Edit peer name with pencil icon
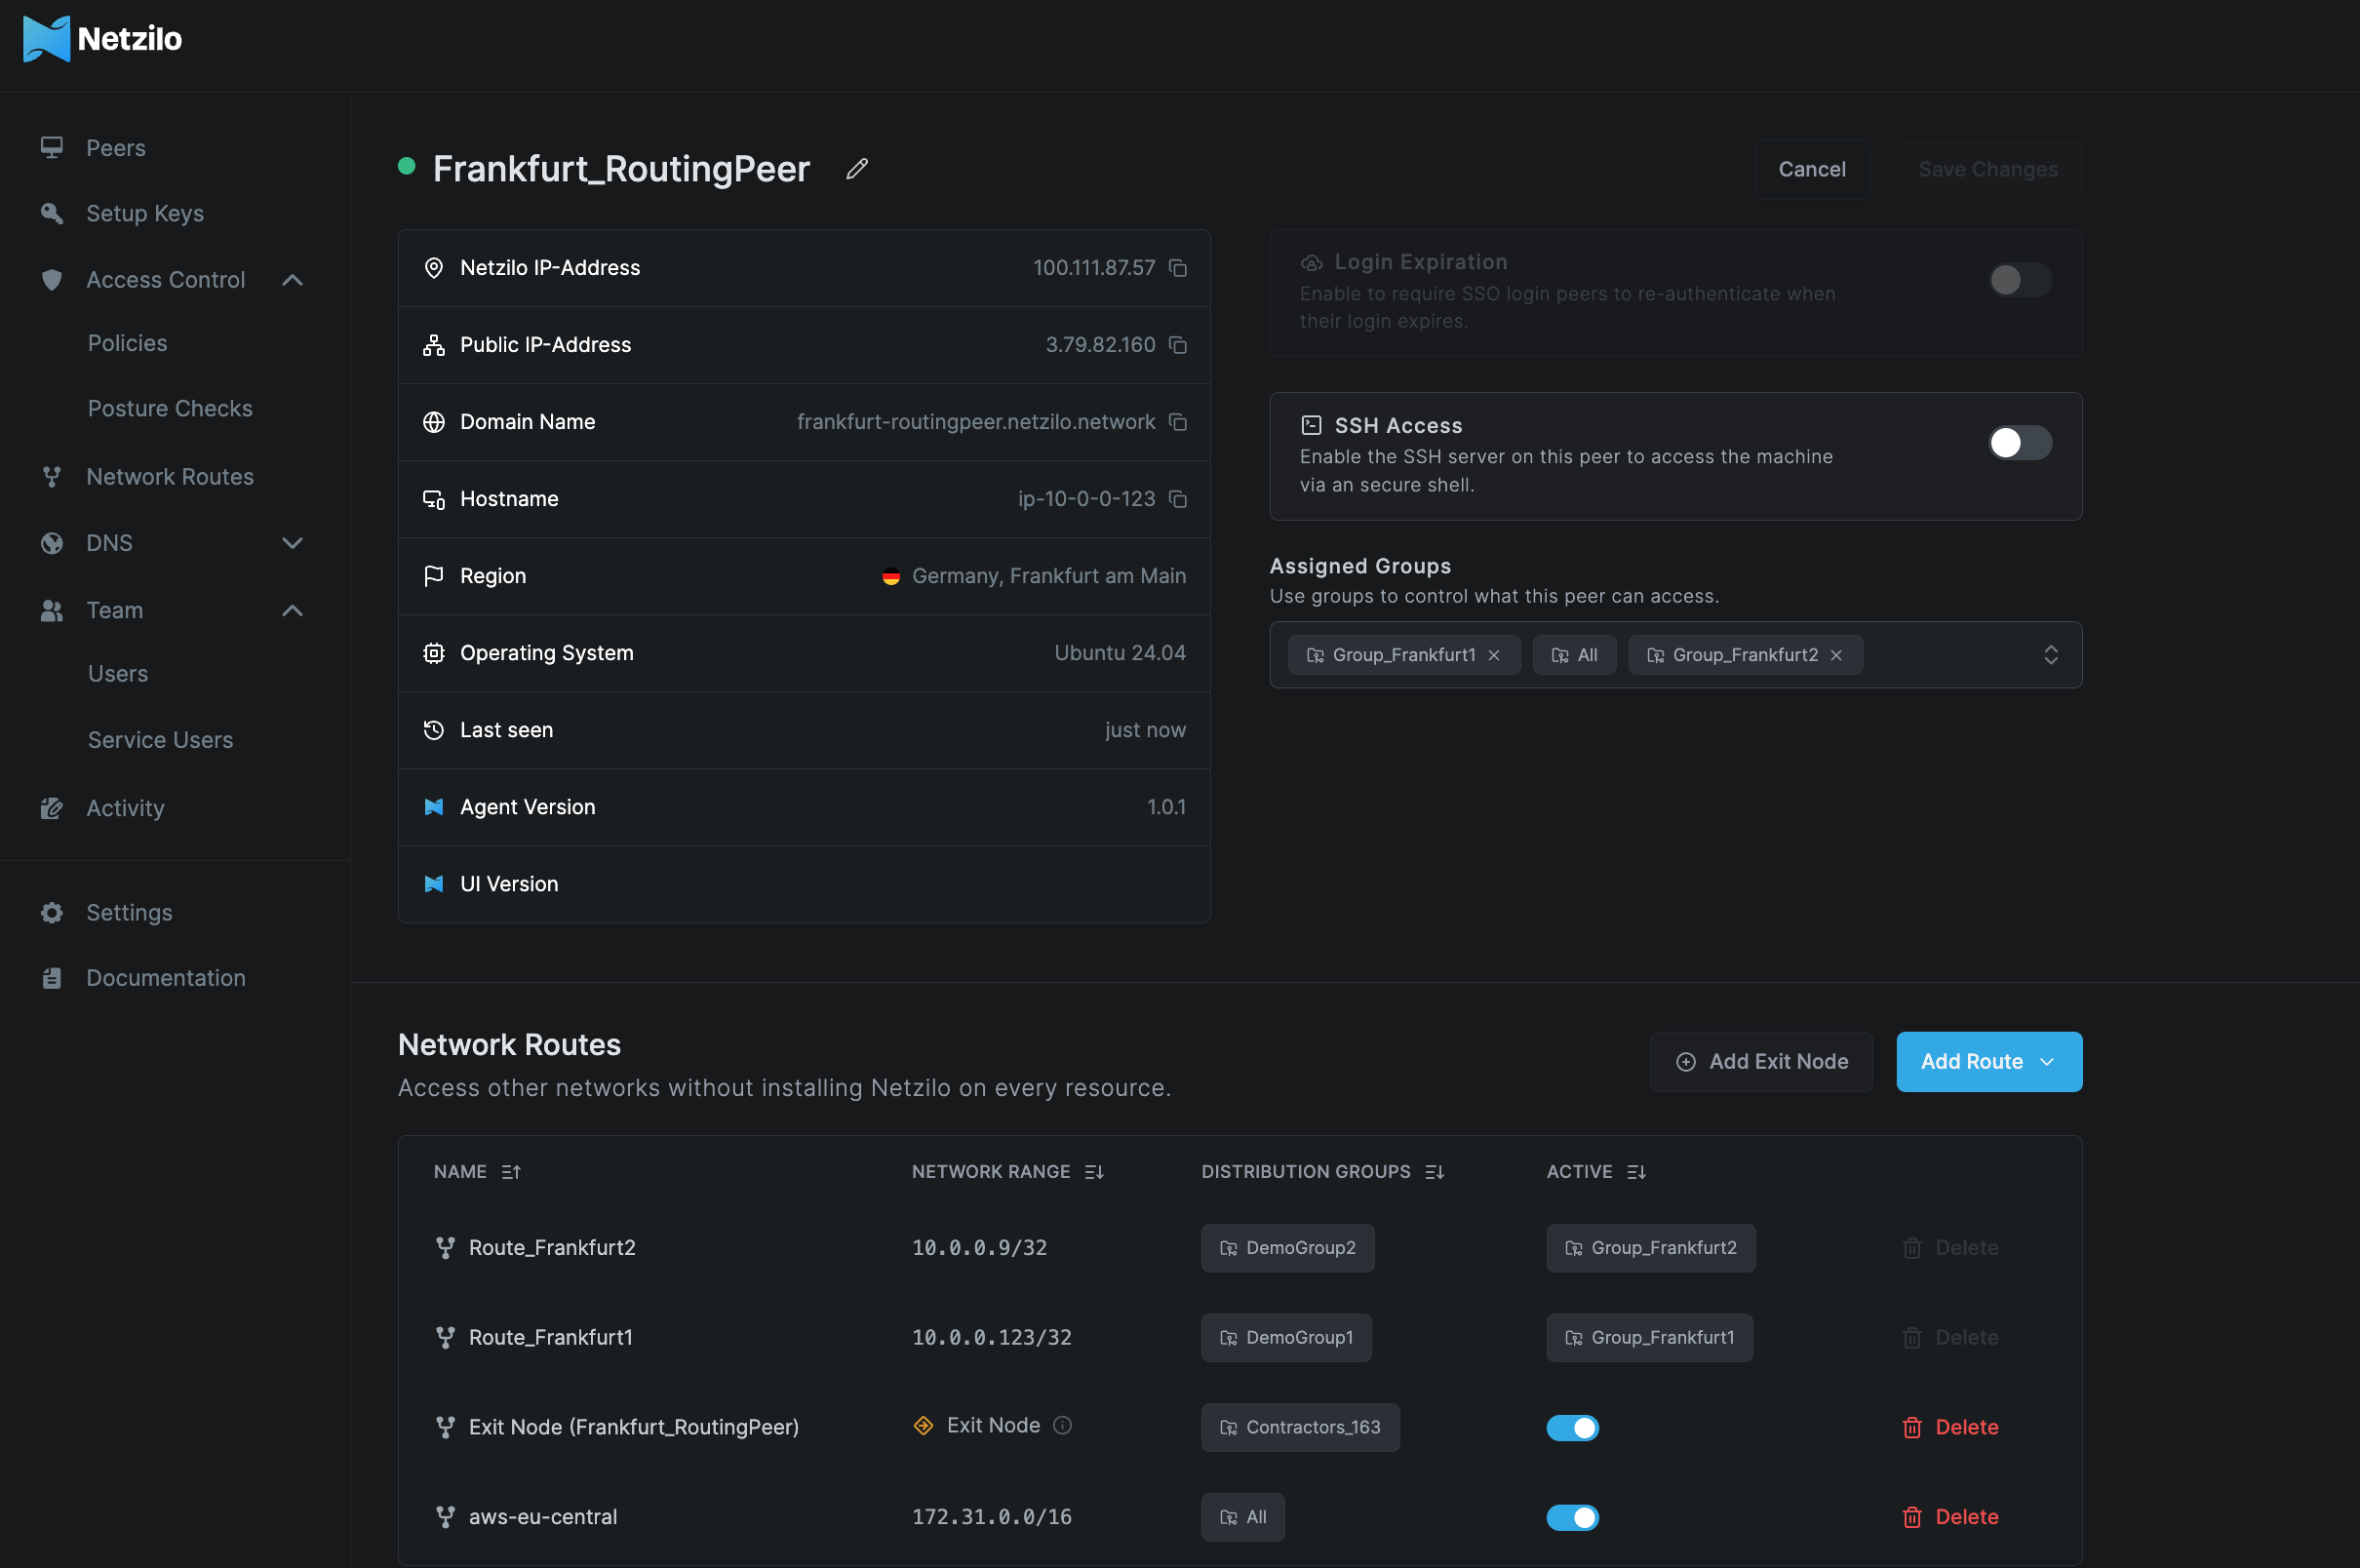This screenshot has height=1568, width=2360. [x=857, y=169]
